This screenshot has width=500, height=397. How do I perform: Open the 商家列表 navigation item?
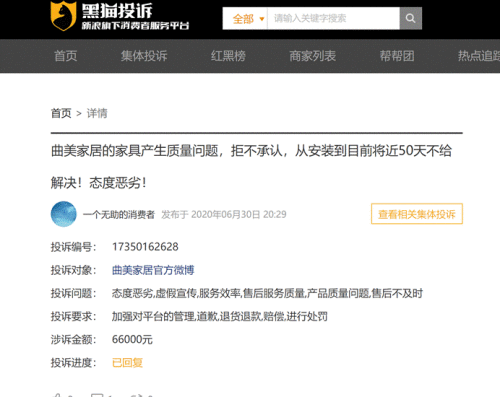pos(312,56)
